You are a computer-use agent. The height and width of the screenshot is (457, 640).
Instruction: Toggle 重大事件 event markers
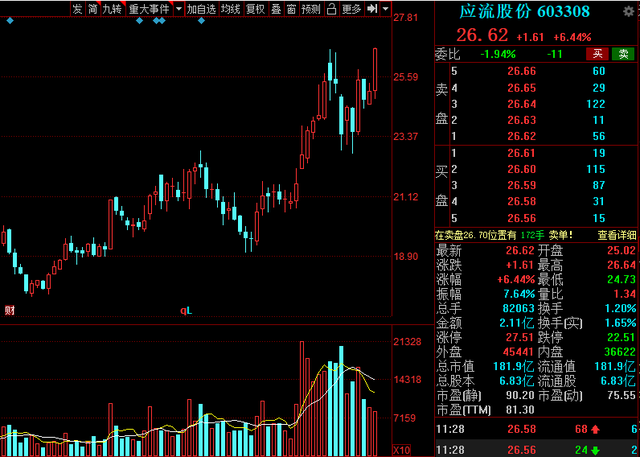click(149, 9)
